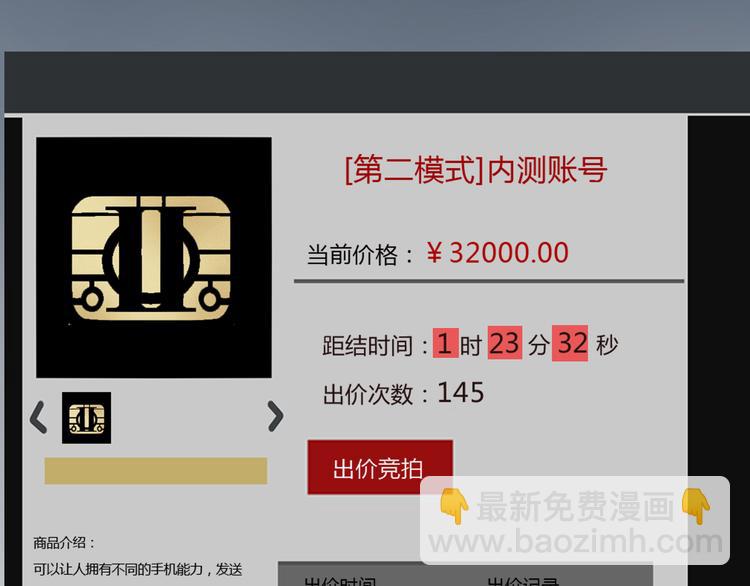This screenshot has height=586, width=750.
Task: Open the www.baozimh.com watermark link
Action: pos(575,542)
